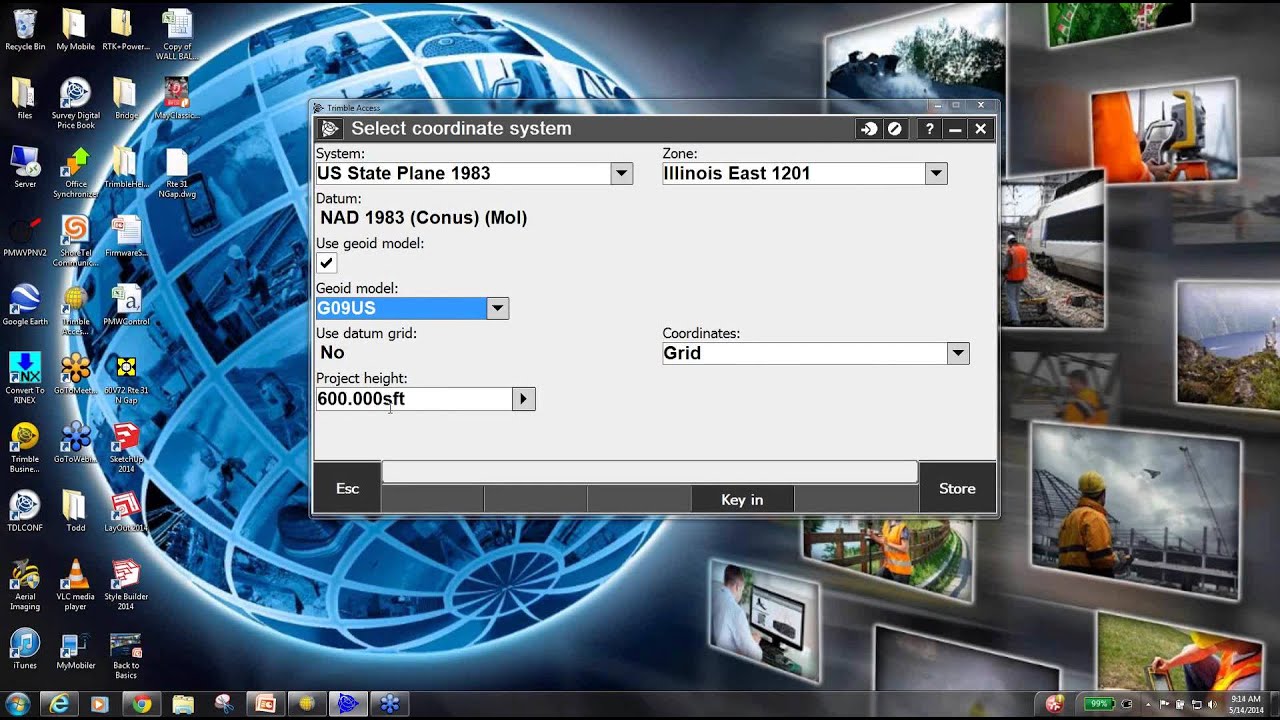Open the Project height arrow menu
This screenshot has width=1280, height=720.
pyautogui.click(x=523, y=399)
